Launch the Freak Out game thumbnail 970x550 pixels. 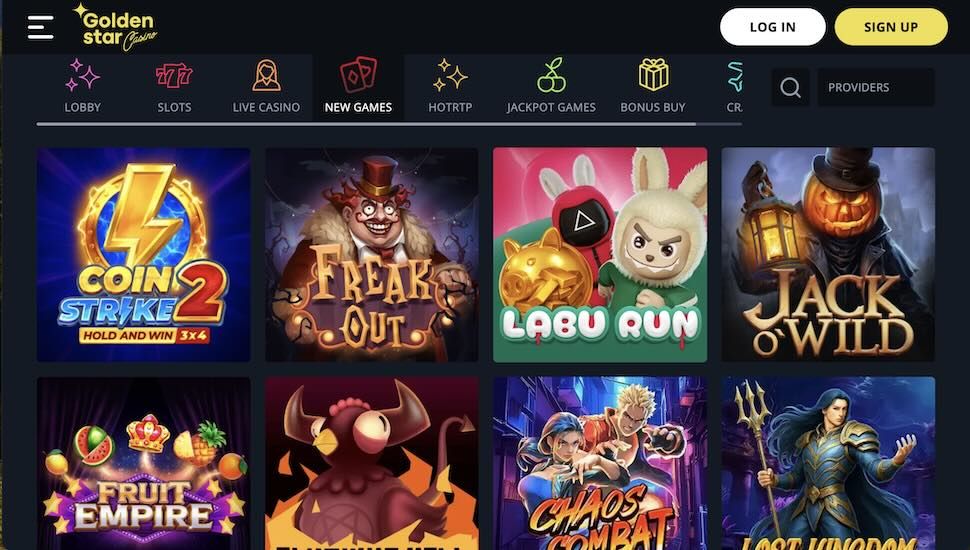[x=372, y=254]
